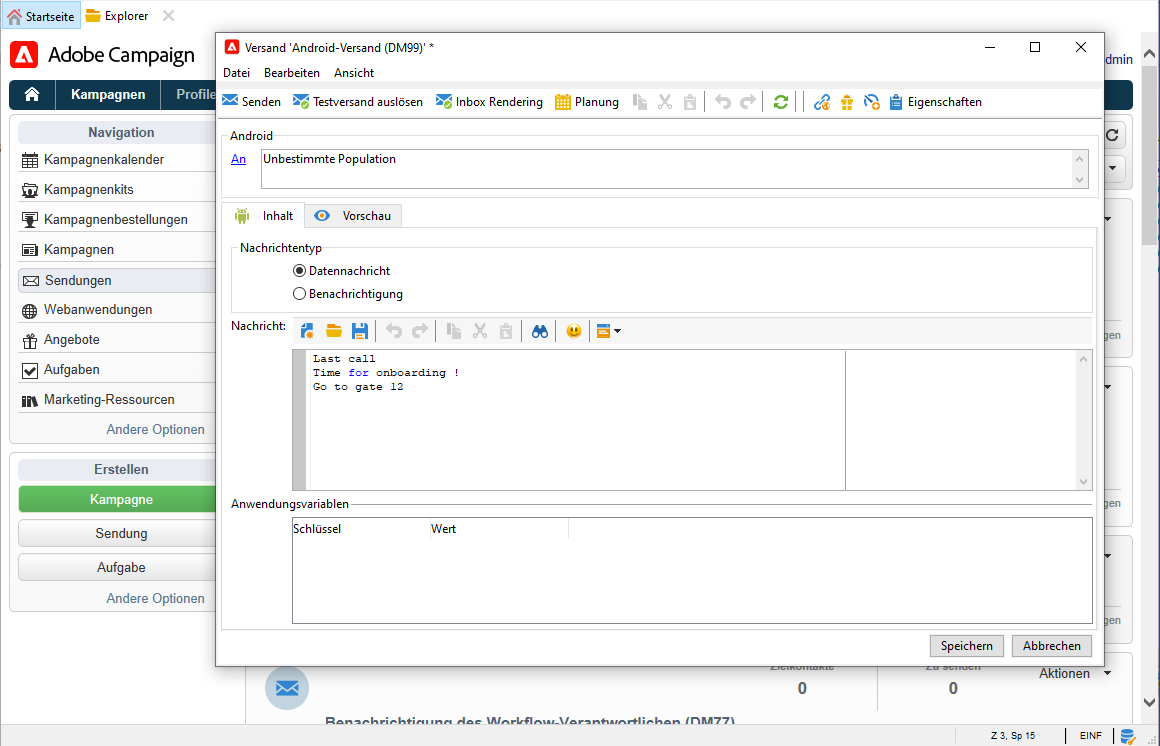Image resolution: width=1160 pixels, height=746 pixels.
Task: Open the Bearbeiten menu
Action: point(292,73)
